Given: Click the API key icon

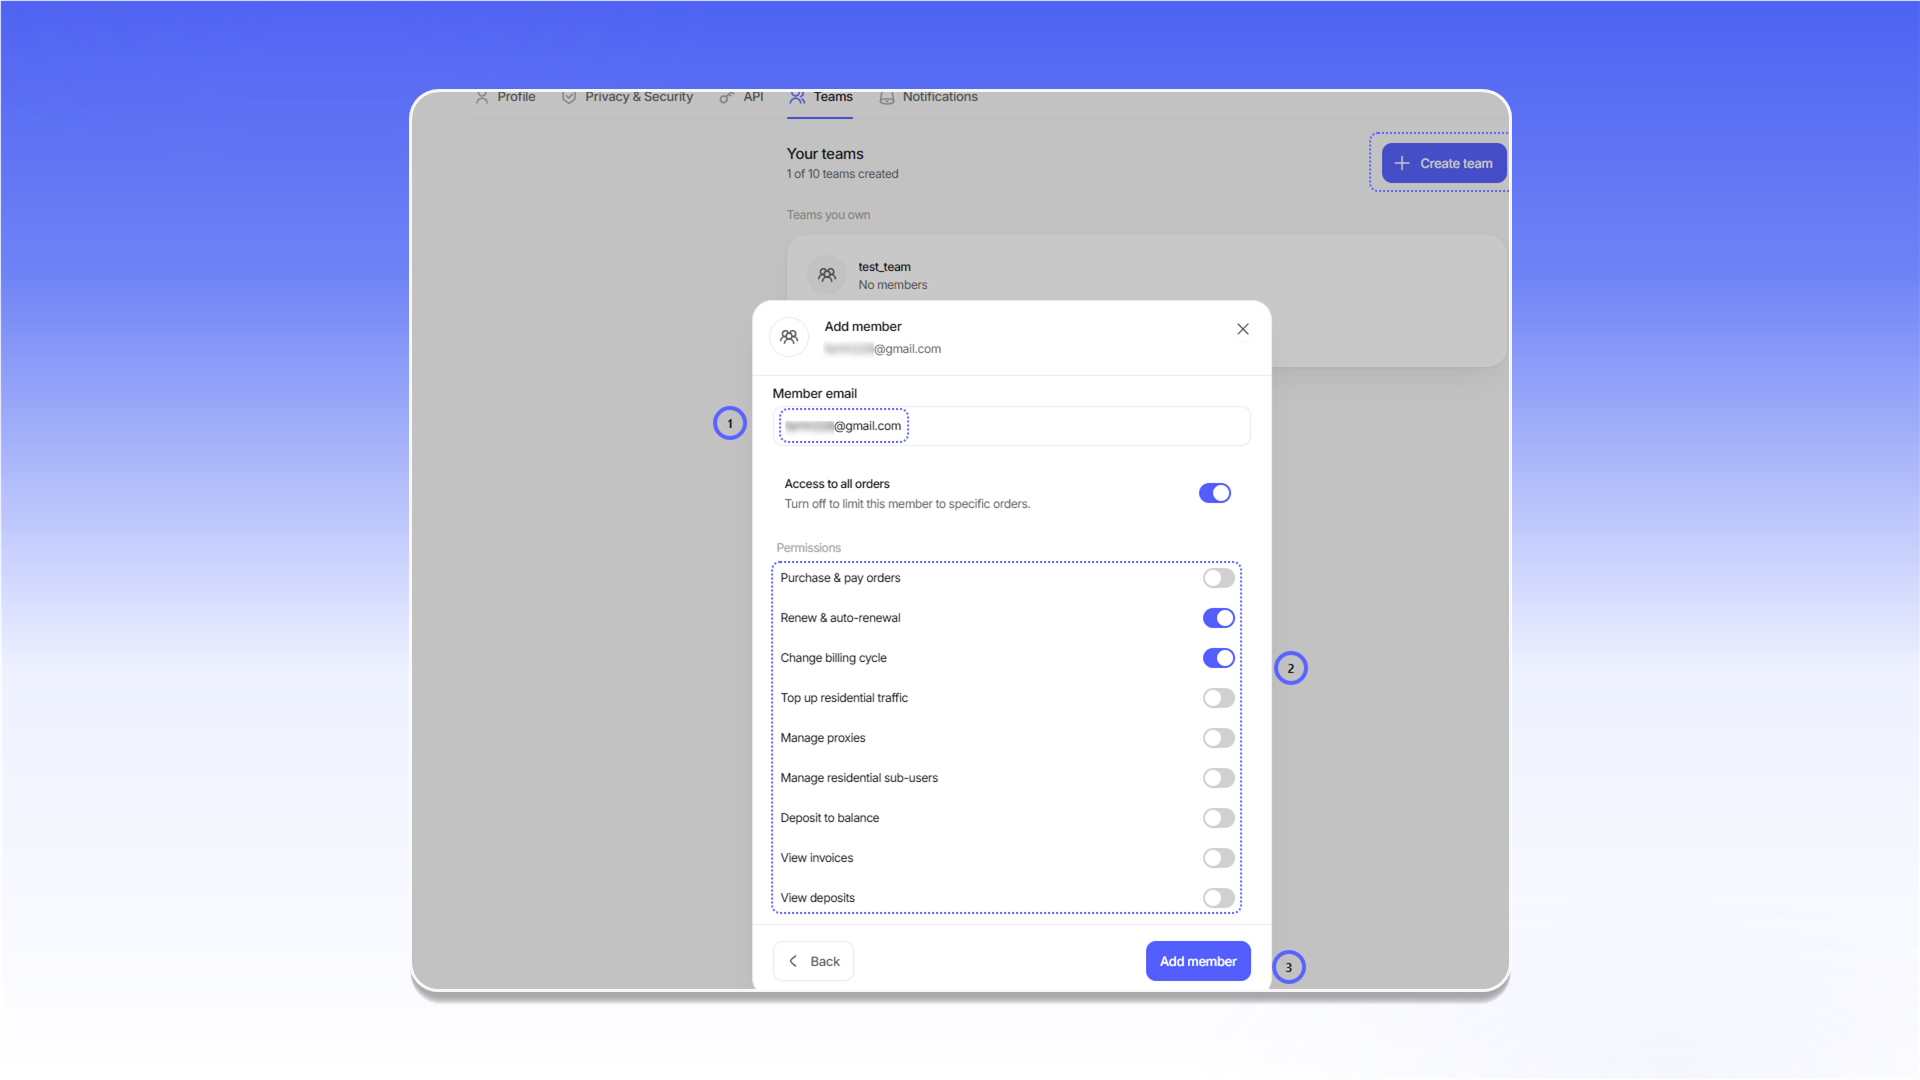Looking at the screenshot, I should coord(727,97).
